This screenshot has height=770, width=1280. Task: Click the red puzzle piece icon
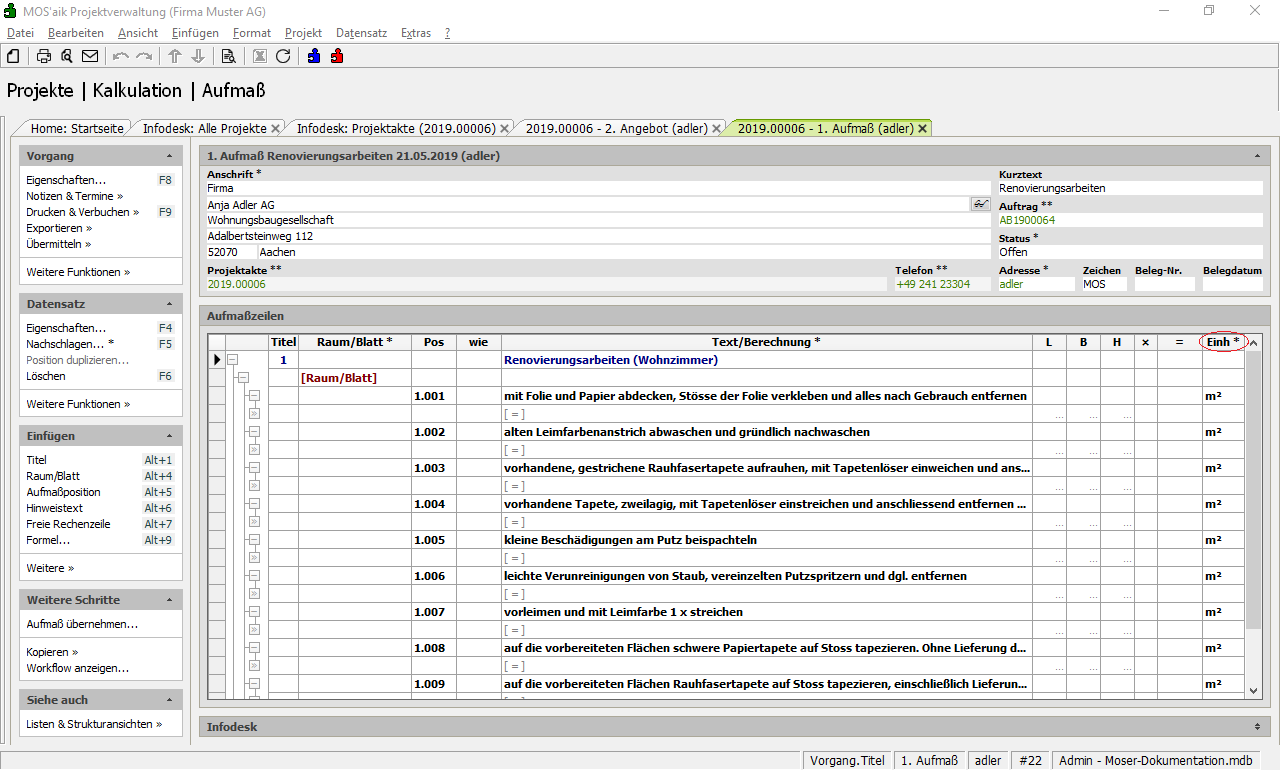click(337, 56)
